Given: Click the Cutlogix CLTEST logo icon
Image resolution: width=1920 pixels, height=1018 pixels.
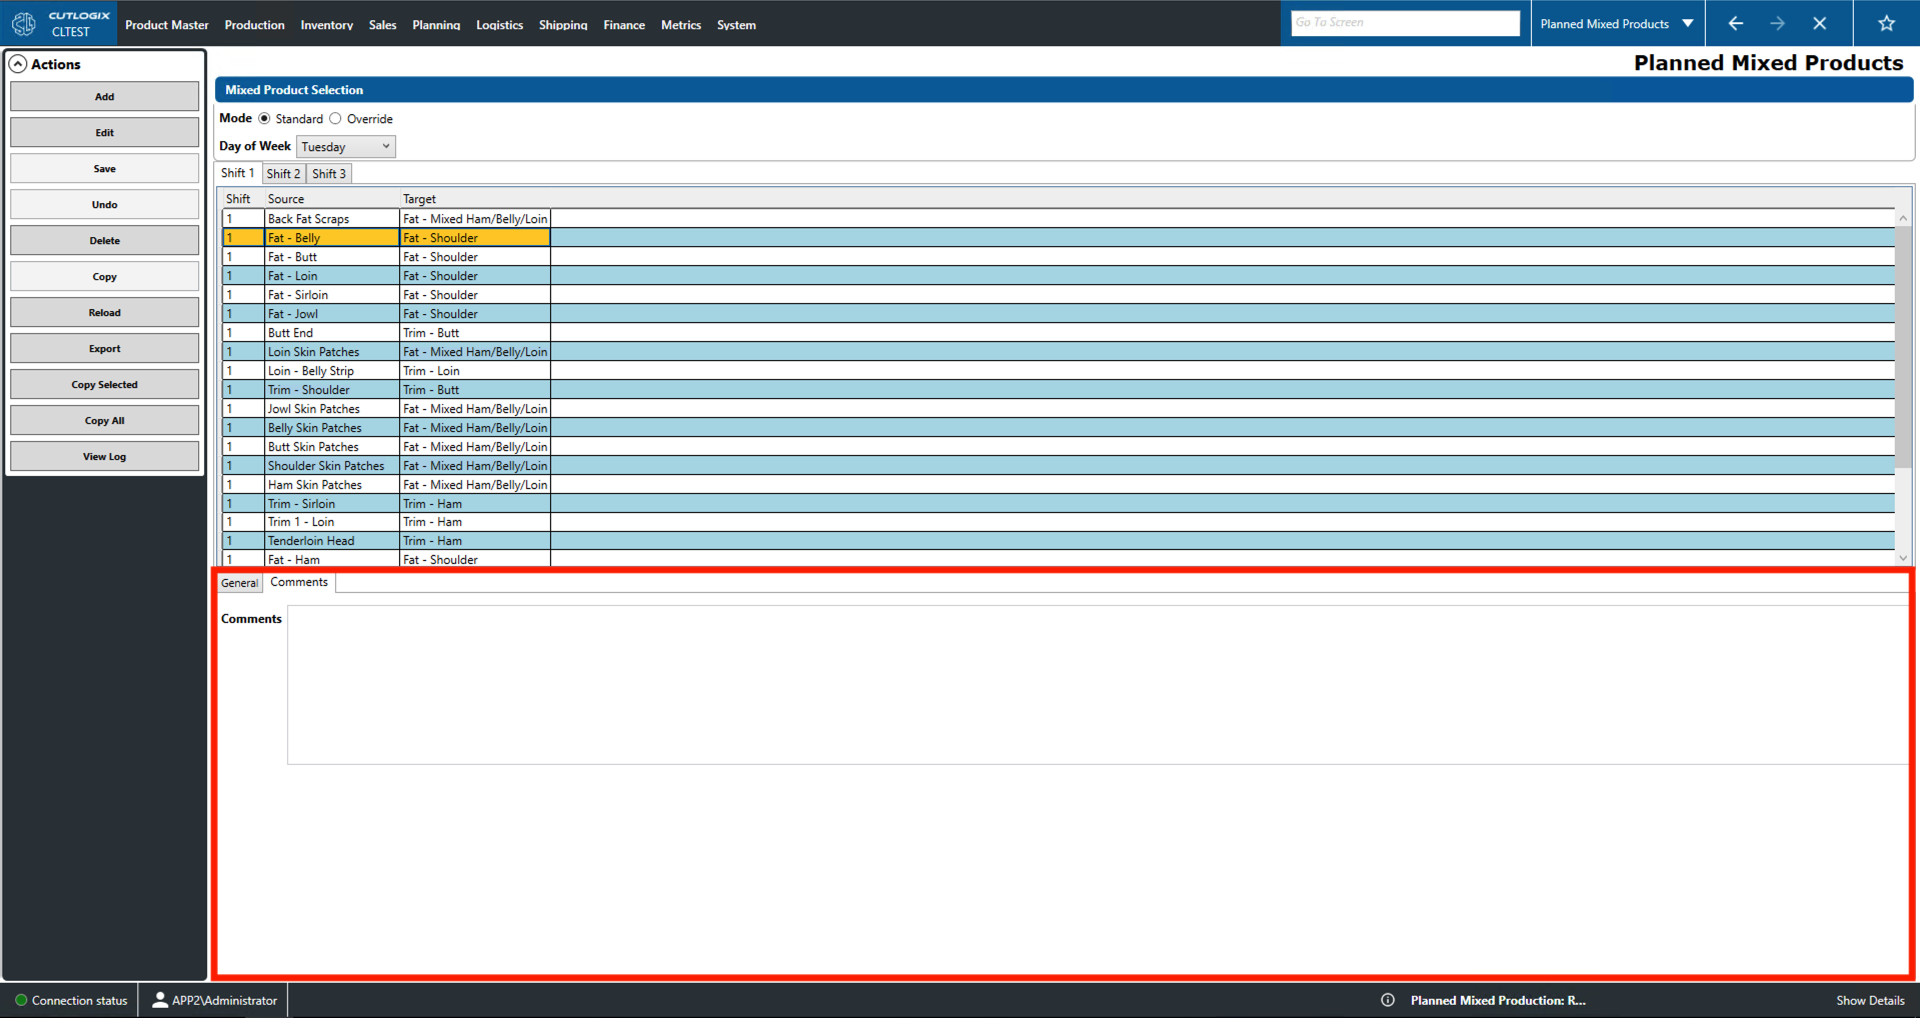Looking at the screenshot, I should pyautogui.click(x=23, y=22).
